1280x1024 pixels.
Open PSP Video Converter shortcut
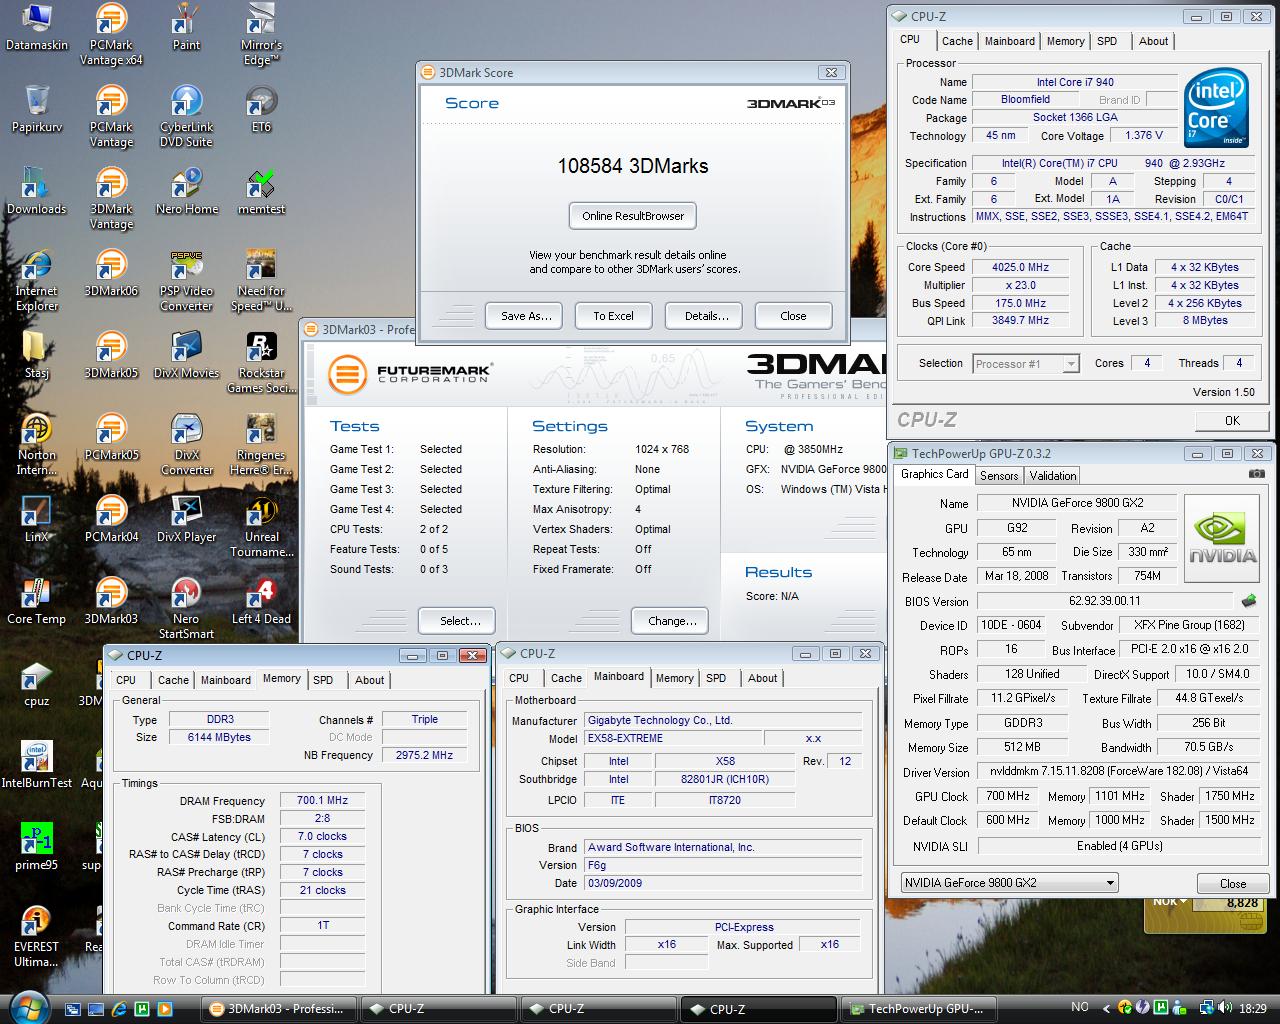186,281
